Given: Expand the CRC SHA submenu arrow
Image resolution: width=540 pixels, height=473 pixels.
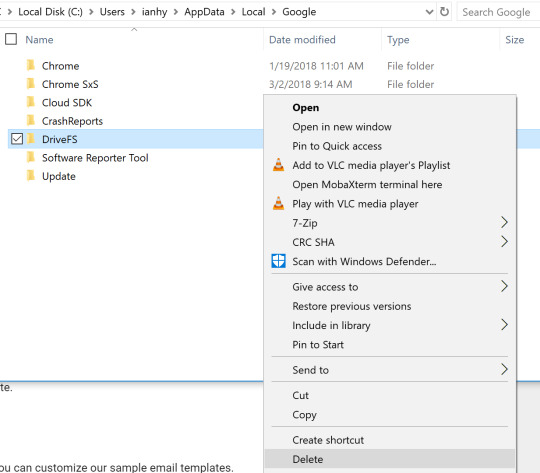Looking at the screenshot, I should coord(504,241).
